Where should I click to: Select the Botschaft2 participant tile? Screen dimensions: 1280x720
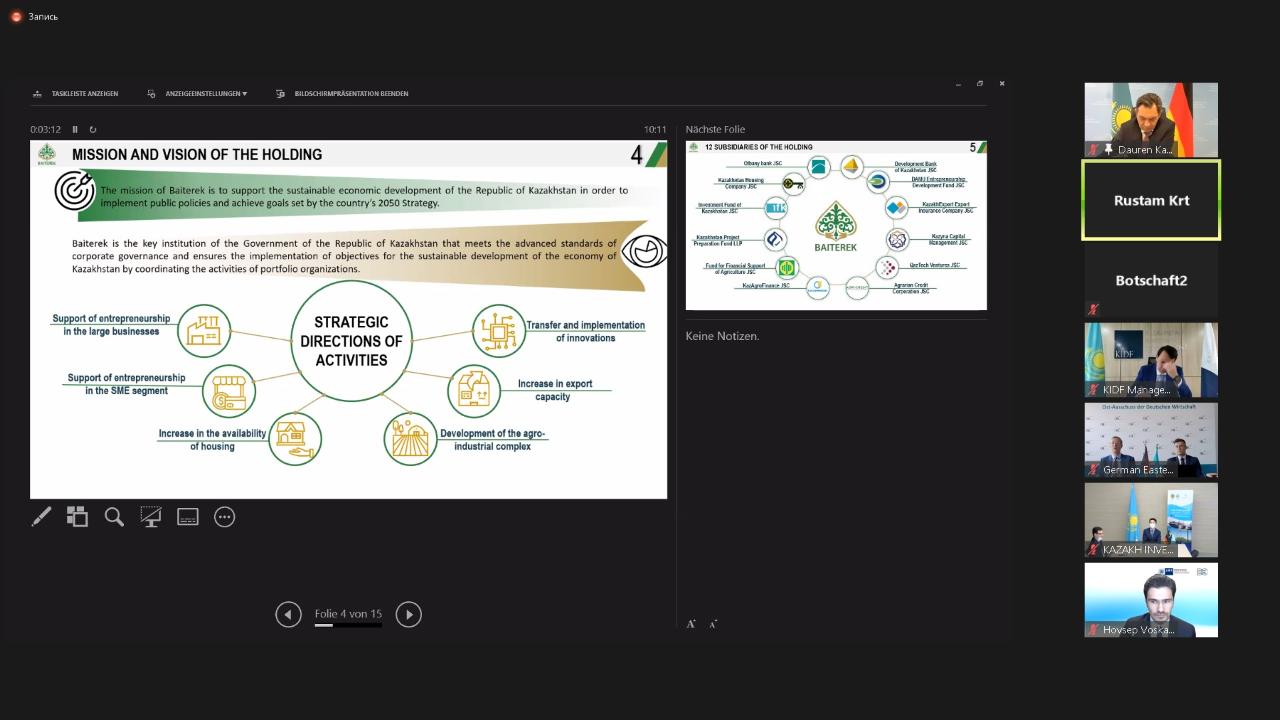pyautogui.click(x=1151, y=280)
